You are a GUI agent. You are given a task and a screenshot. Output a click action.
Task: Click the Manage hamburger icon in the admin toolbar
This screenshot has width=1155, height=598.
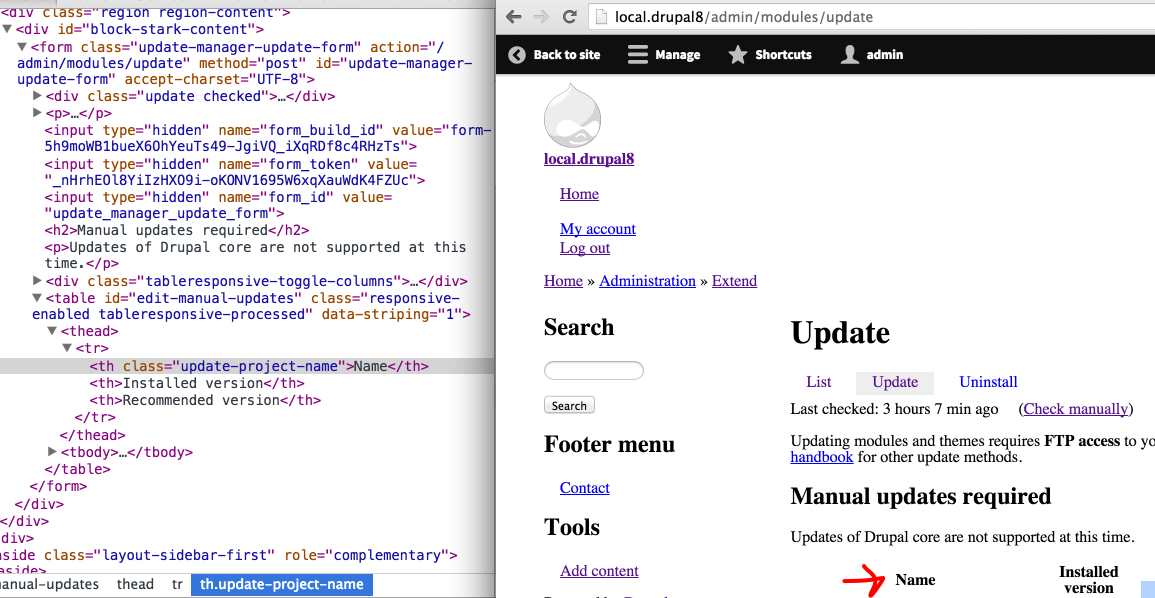coord(637,55)
